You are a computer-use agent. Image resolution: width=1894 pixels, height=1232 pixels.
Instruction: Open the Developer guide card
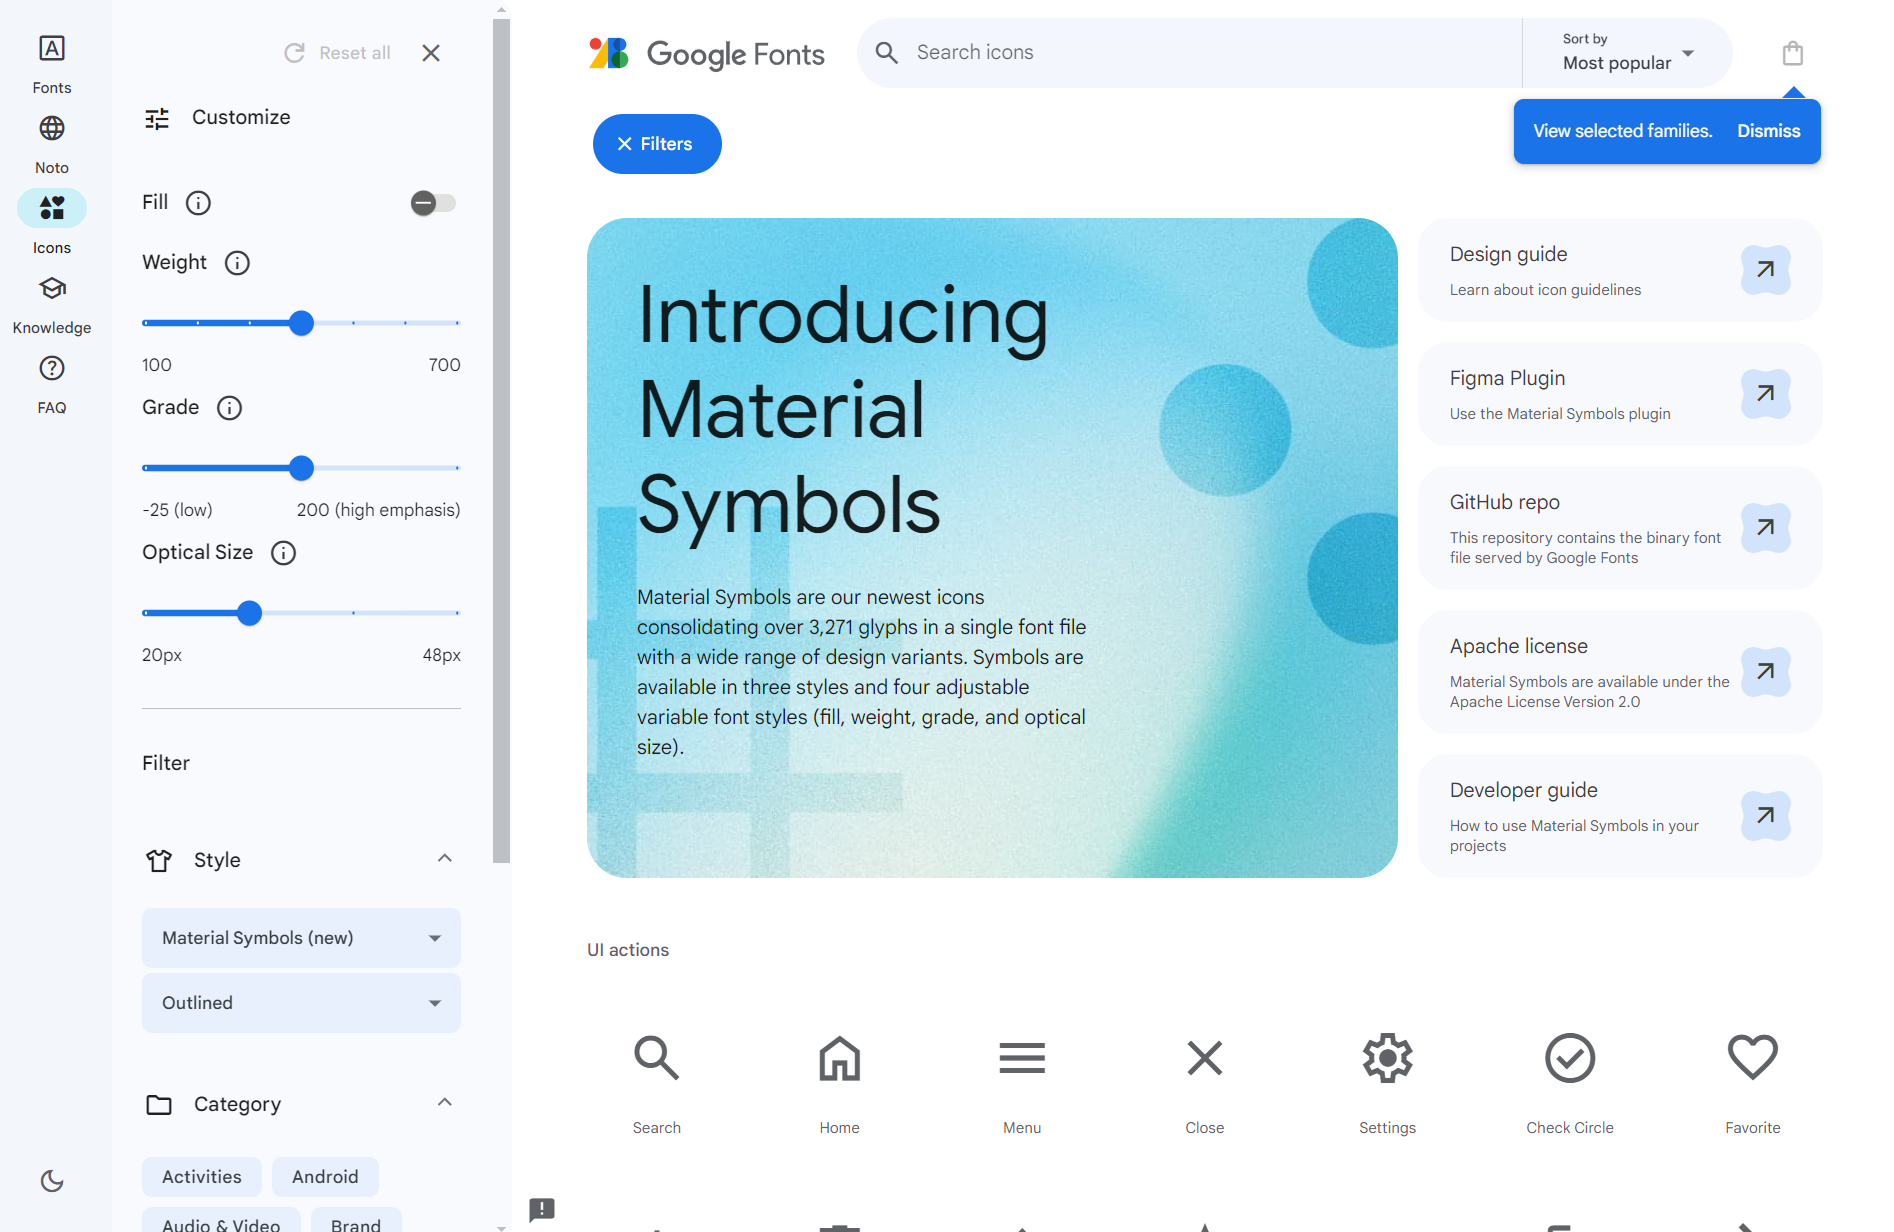1620,816
